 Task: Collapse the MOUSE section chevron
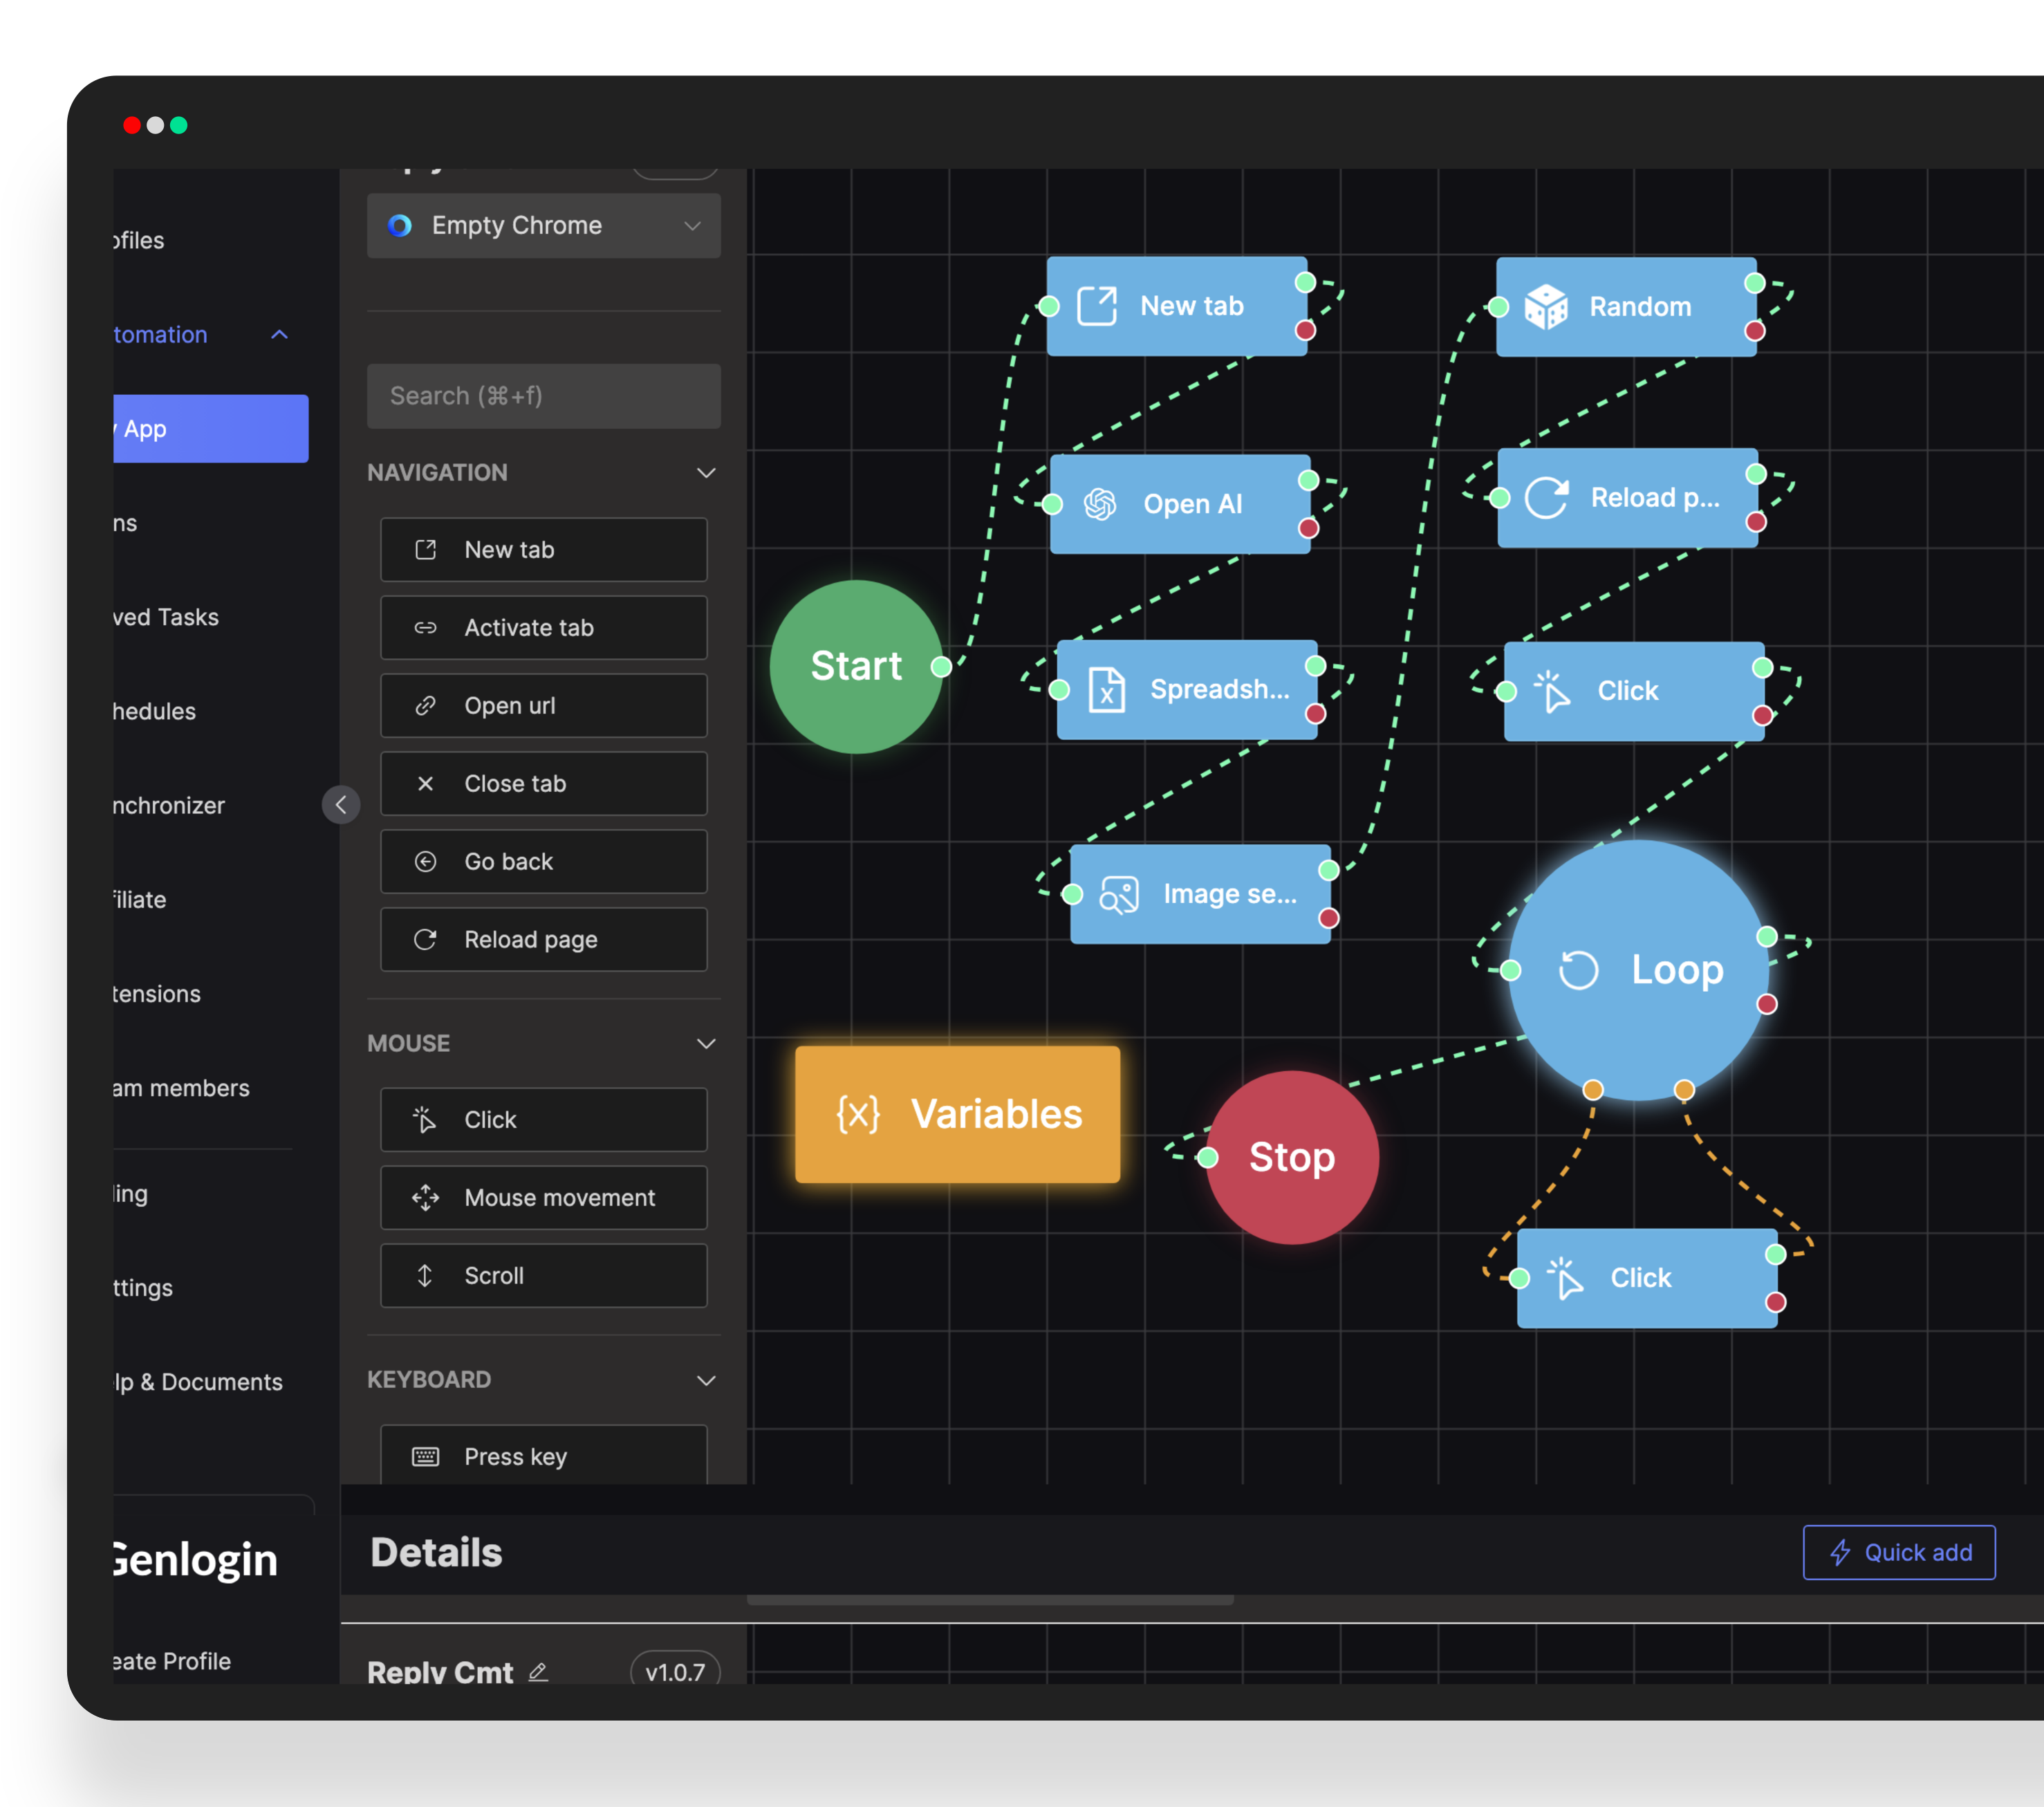(706, 1044)
